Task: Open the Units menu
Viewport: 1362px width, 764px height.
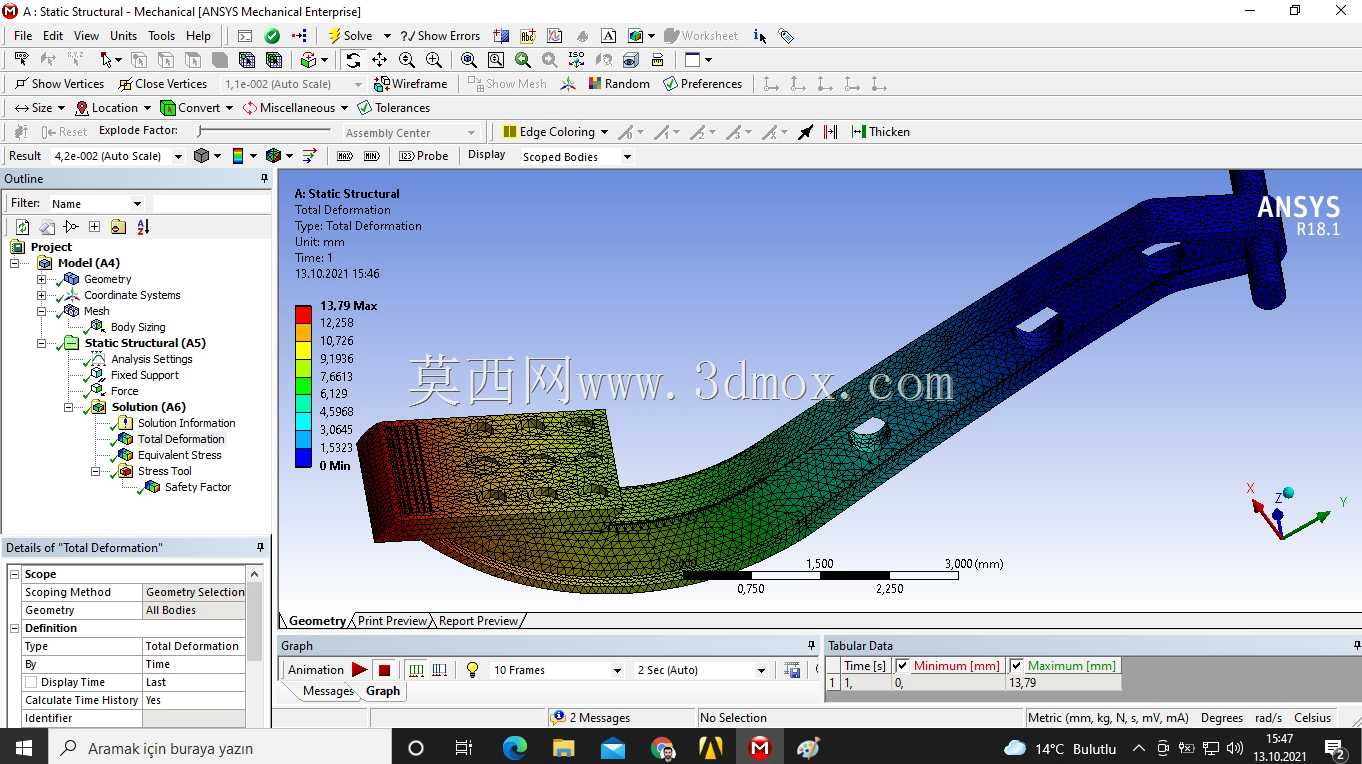Action: pyautogui.click(x=124, y=36)
